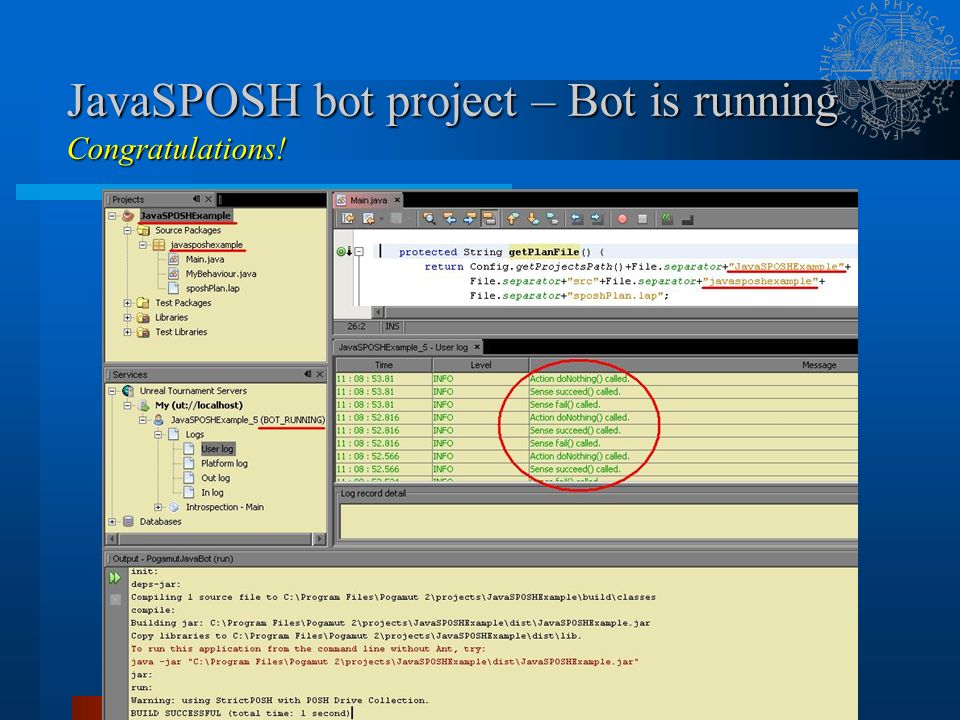Open the Out log item
Viewport: 960px width, 720px height.
[216, 478]
